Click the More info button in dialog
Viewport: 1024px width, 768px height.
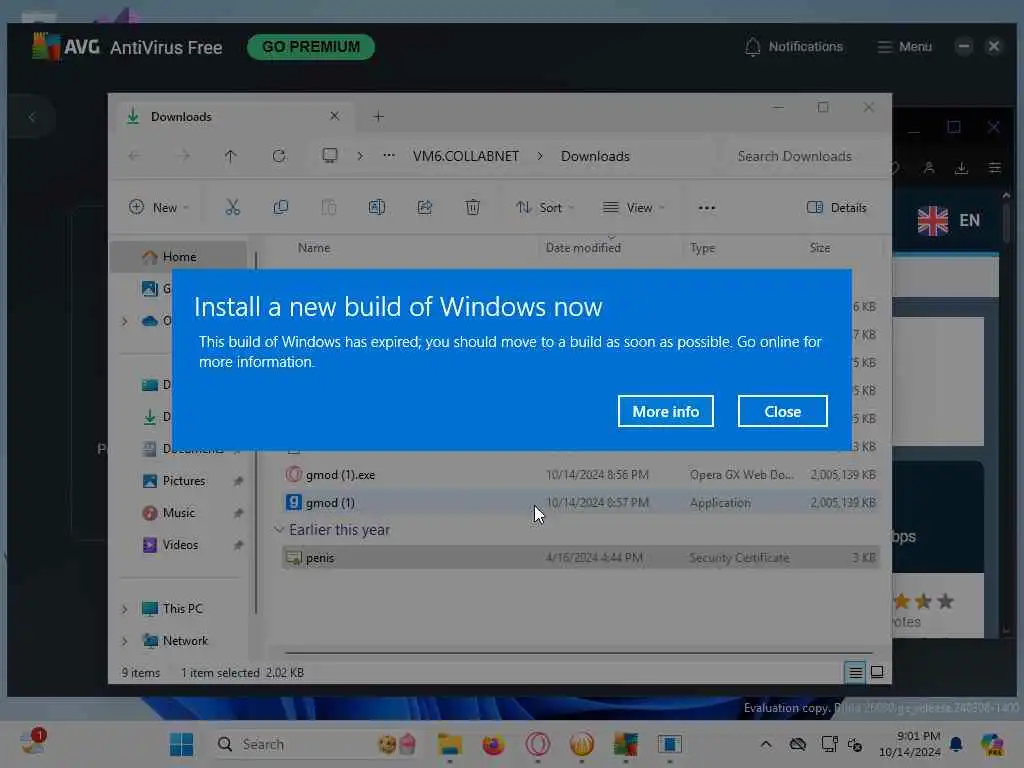coord(665,411)
